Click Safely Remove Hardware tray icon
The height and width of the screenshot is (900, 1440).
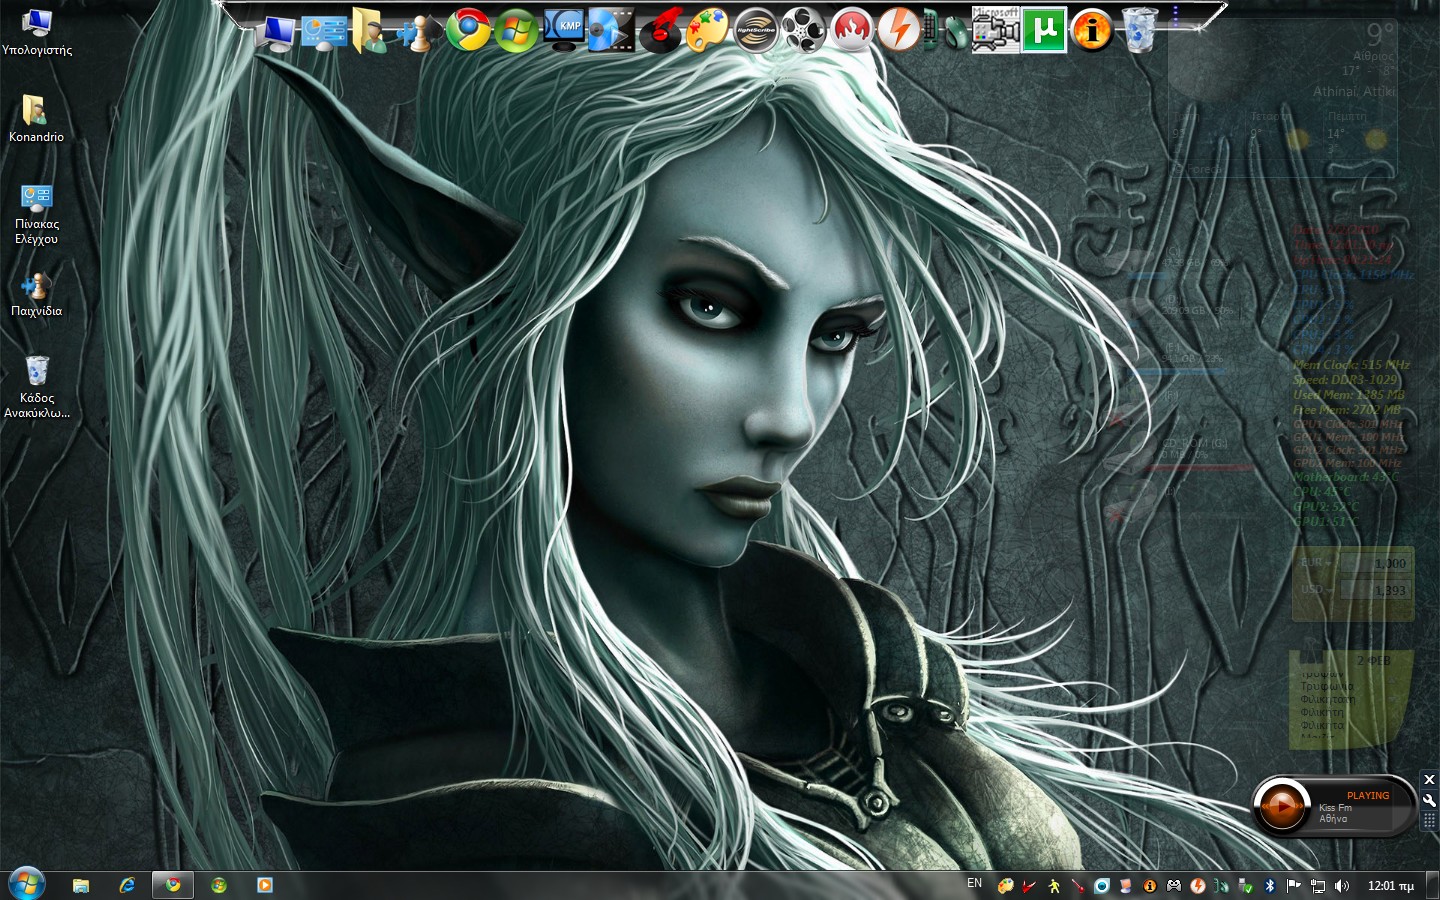point(1245,886)
